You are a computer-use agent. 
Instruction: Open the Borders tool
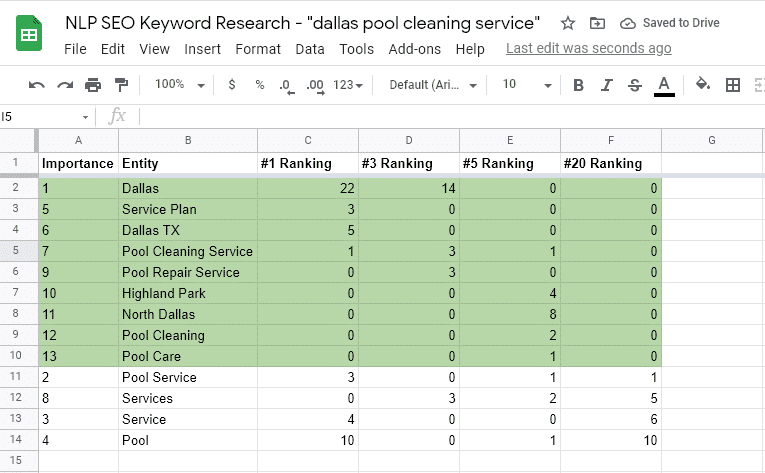tap(733, 85)
